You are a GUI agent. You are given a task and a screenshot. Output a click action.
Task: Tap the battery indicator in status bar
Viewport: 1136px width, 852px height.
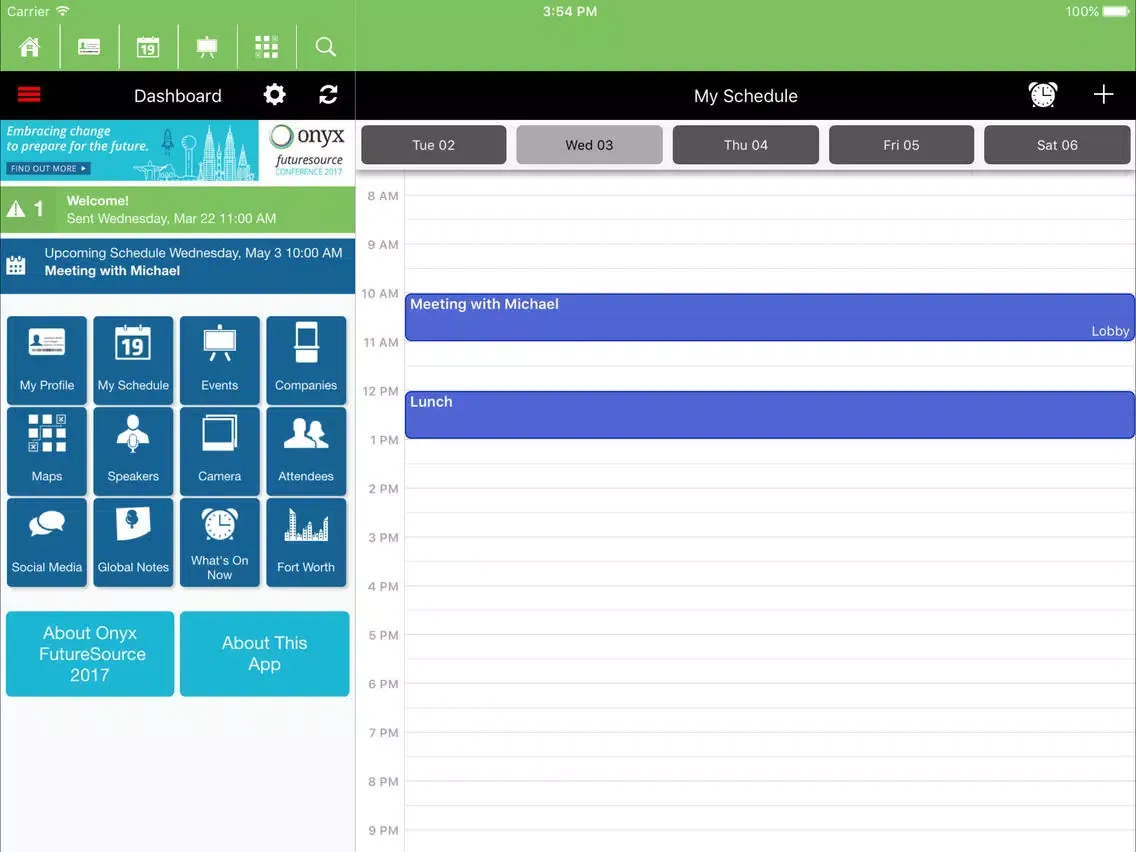pos(1115,12)
